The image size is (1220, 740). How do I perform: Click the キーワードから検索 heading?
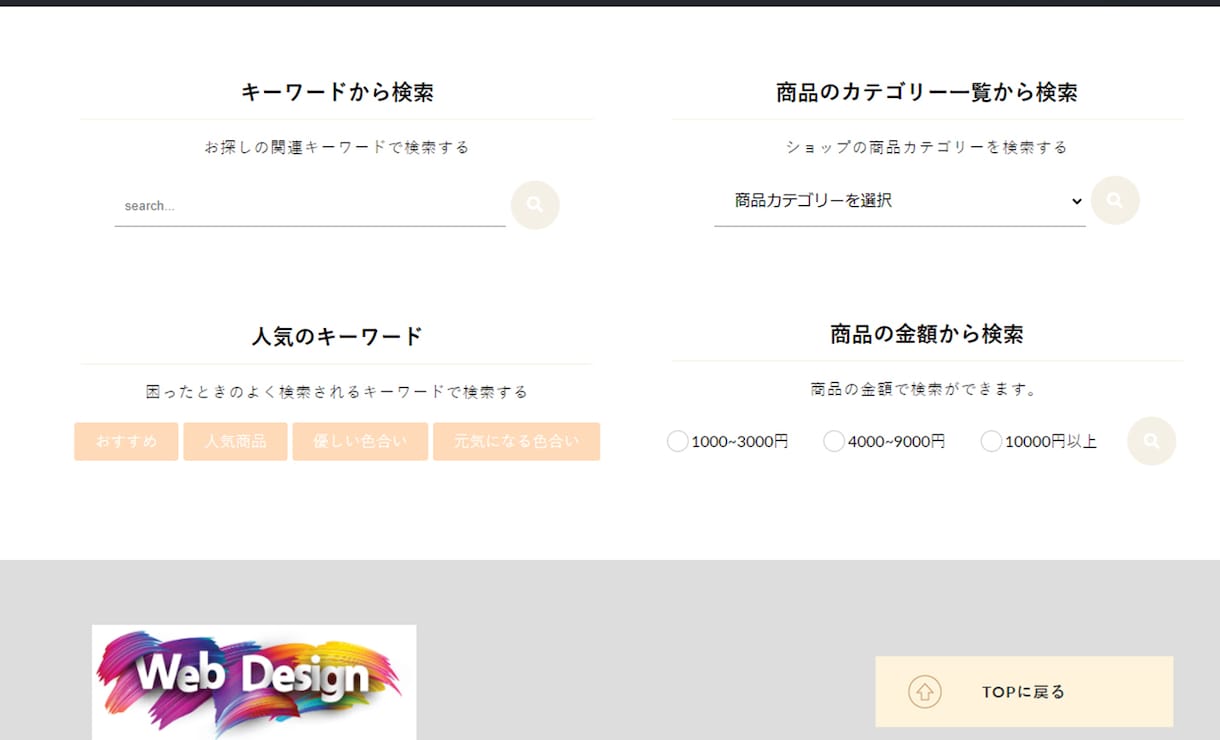click(337, 92)
